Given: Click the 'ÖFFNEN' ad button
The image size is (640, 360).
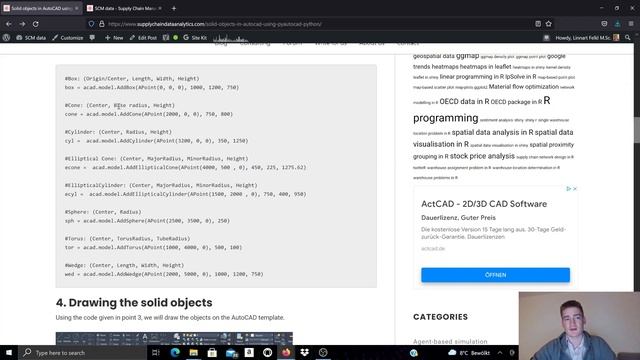Looking at the screenshot, I should (x=496, y=275).
